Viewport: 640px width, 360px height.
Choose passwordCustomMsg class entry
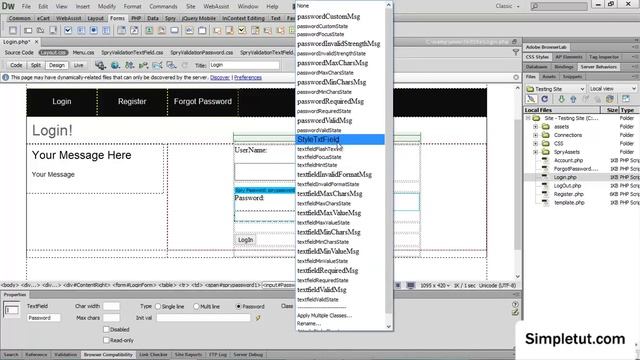click(x=329, y=16)
